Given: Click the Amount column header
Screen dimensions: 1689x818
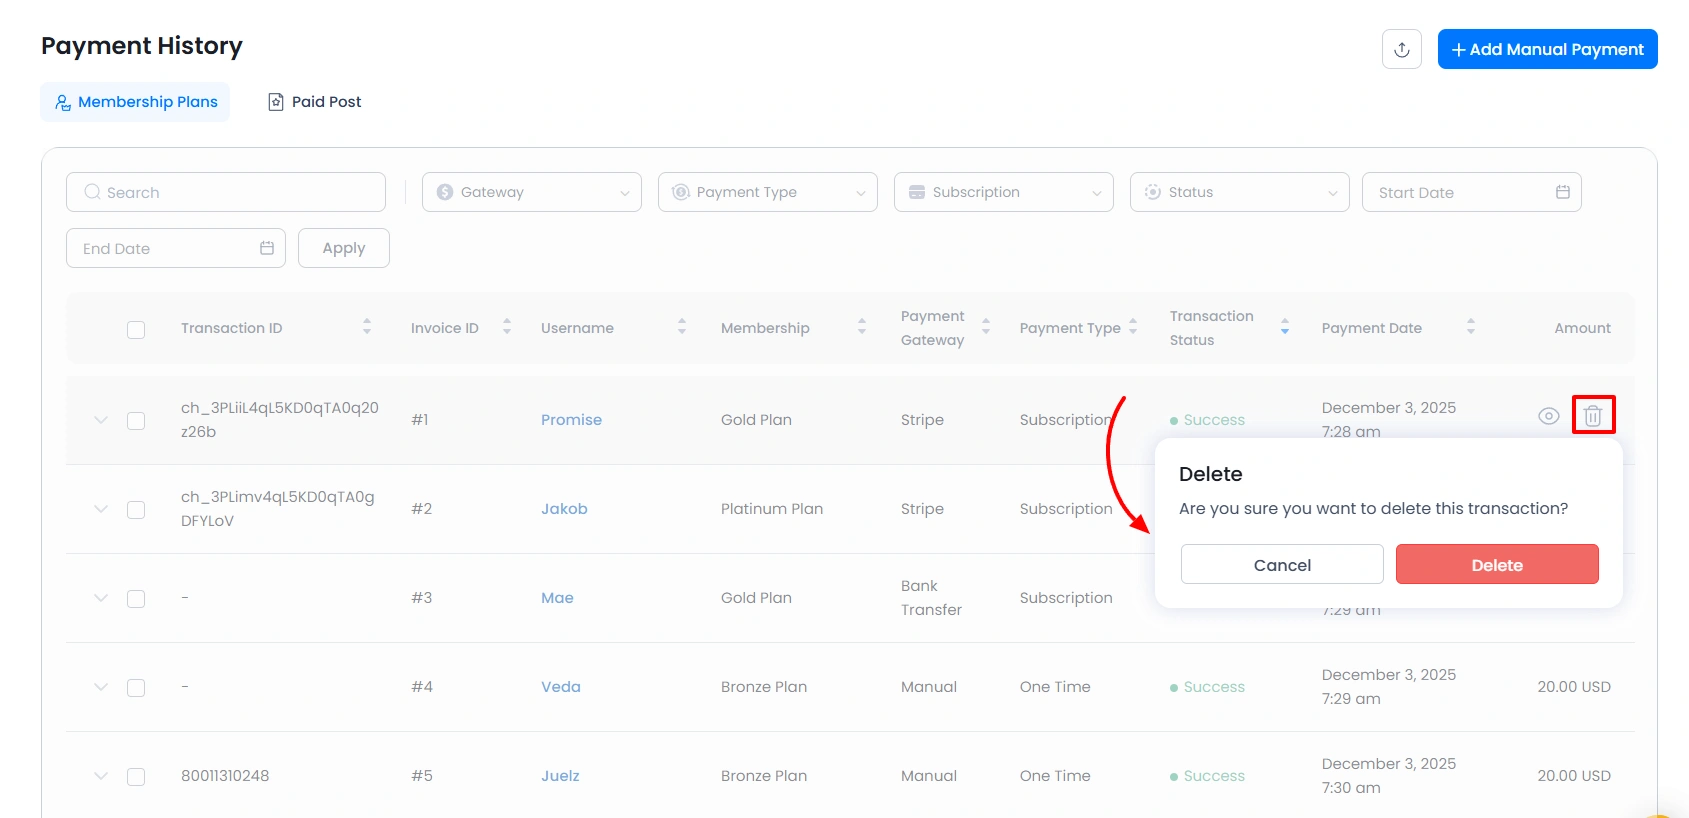Looking at the screenshot, I should tap(1582, 328).
